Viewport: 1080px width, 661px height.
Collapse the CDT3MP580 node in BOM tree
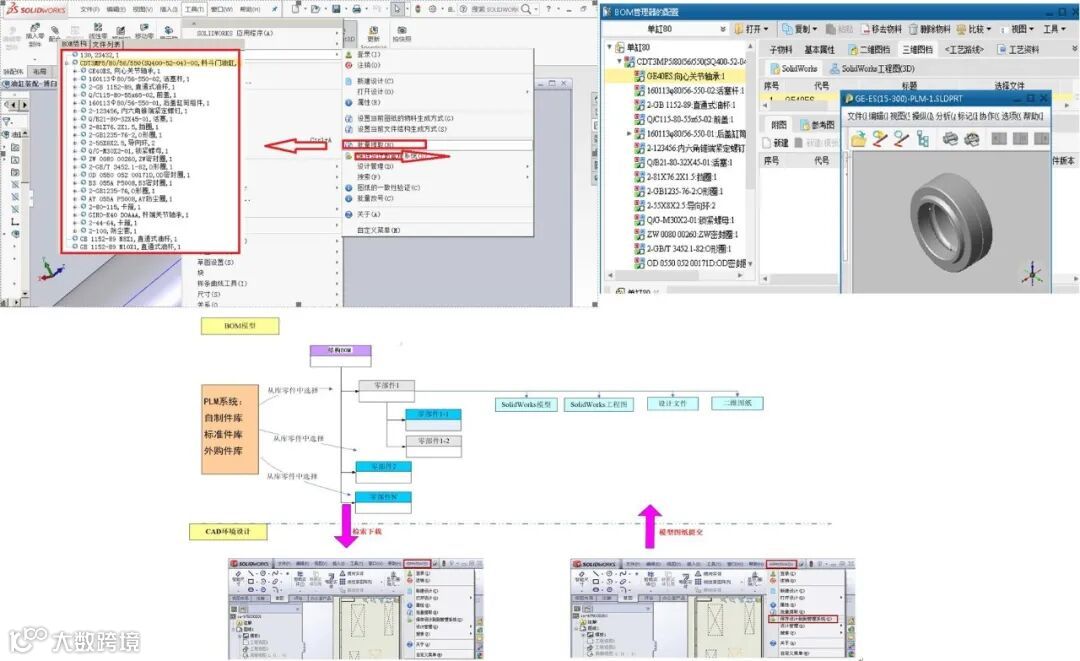(619, 61)
